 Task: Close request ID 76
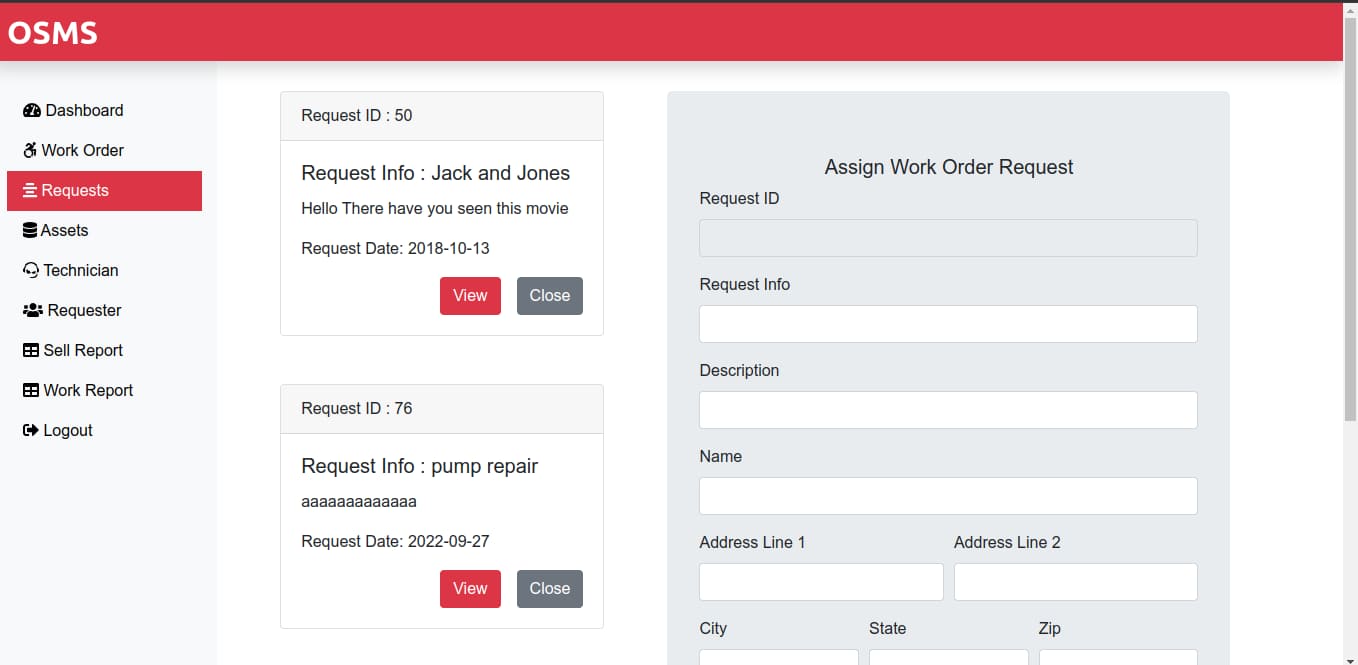(549, 588)
